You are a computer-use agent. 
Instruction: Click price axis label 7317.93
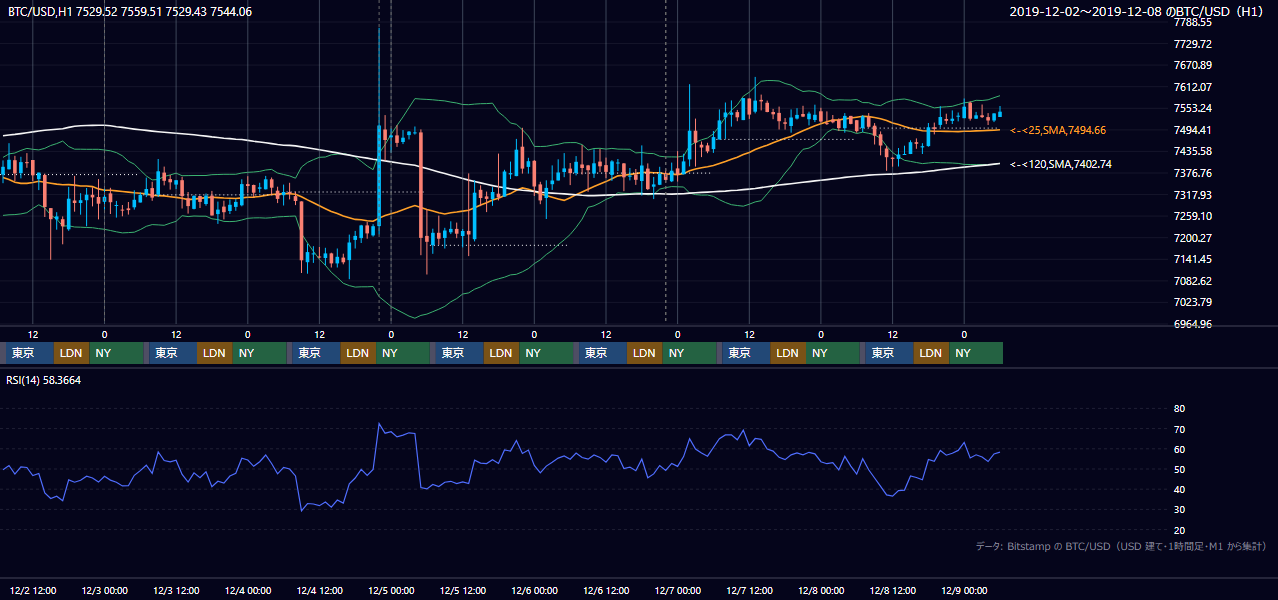click(1193, 195)
